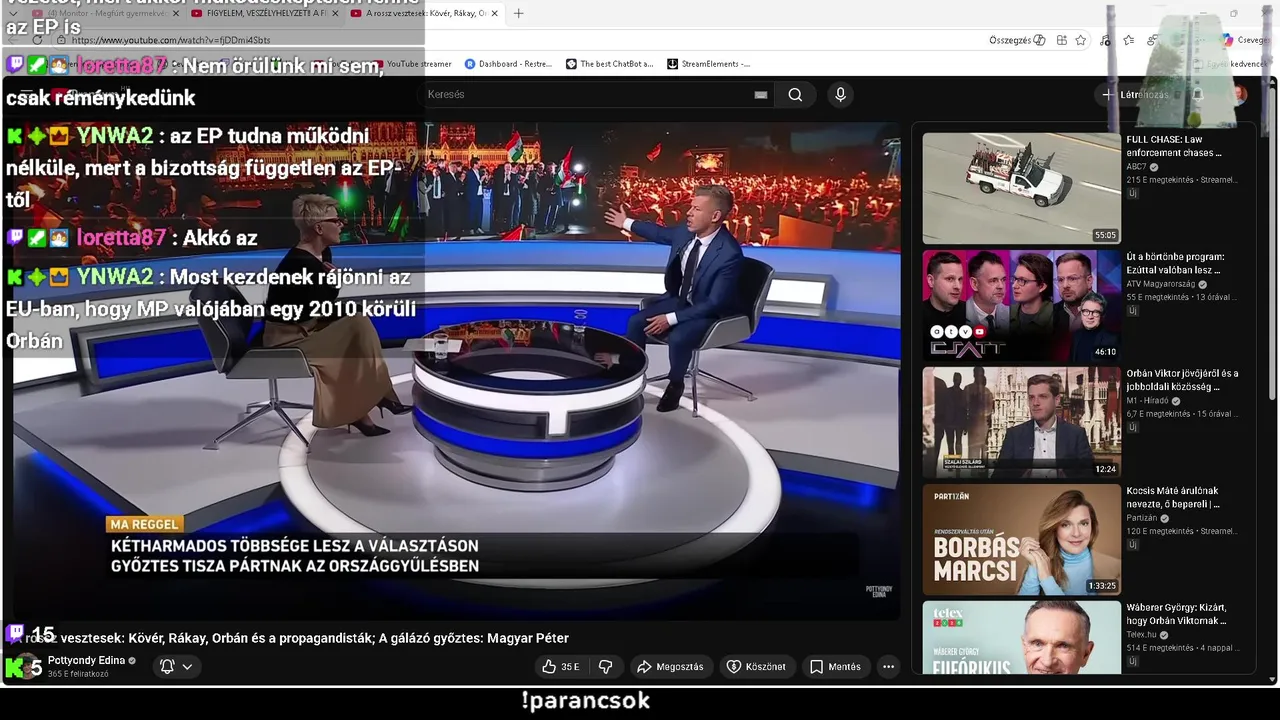Open the on-screen keyboard in search box

click(761, 94)
